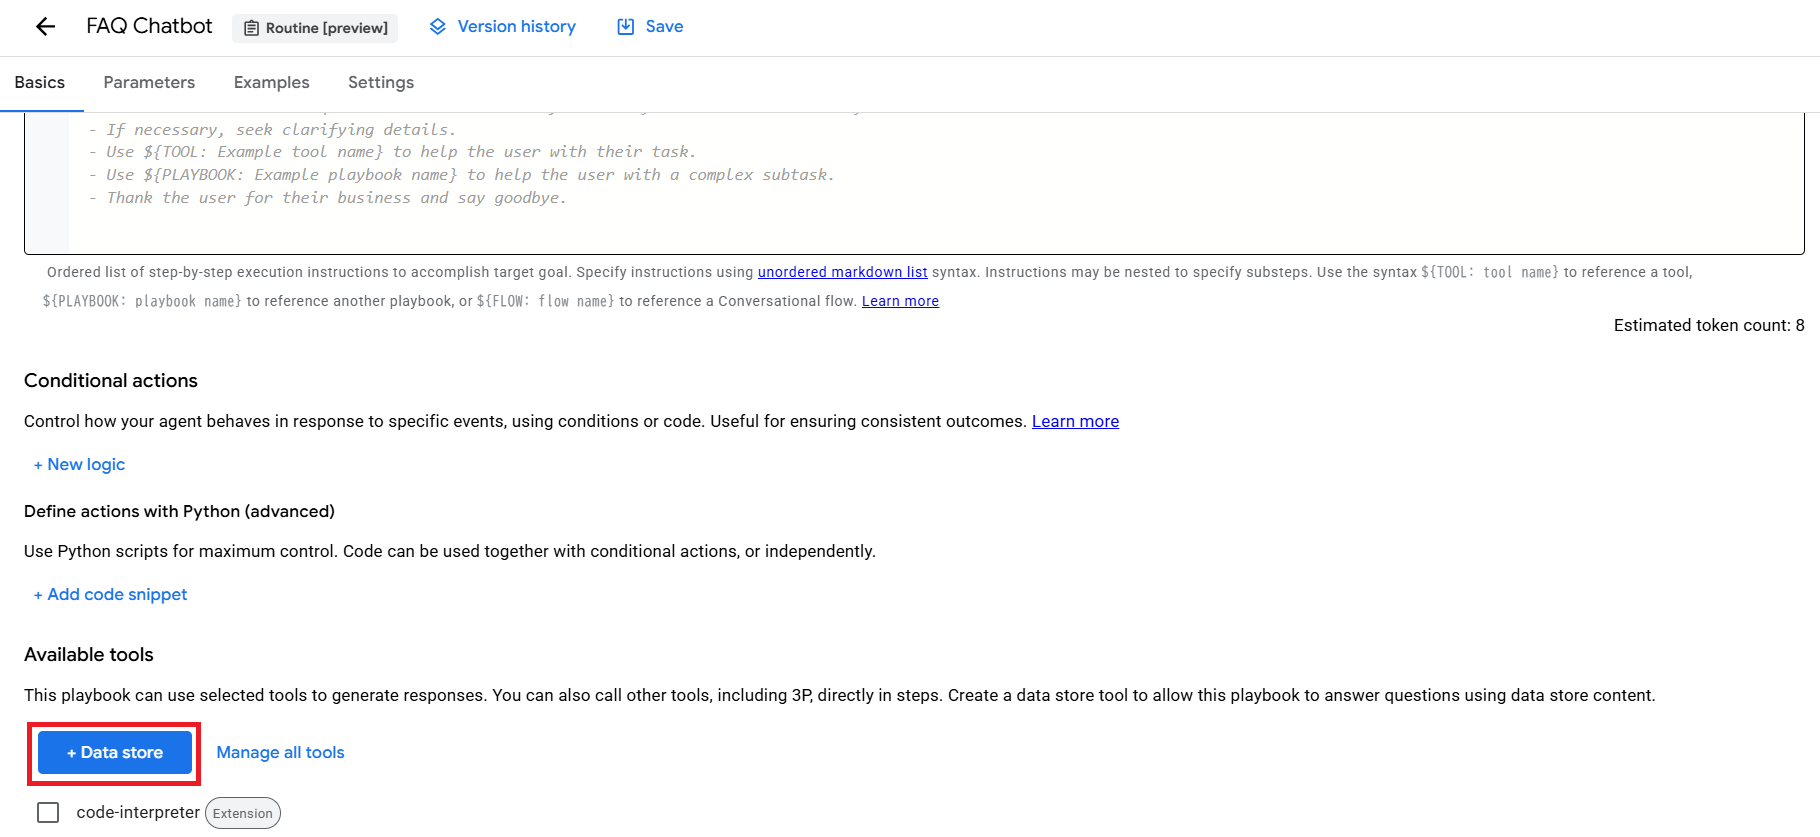Click the Routine clipboard icon
This screenshot has width=1820, height=837.
[252, 28]
